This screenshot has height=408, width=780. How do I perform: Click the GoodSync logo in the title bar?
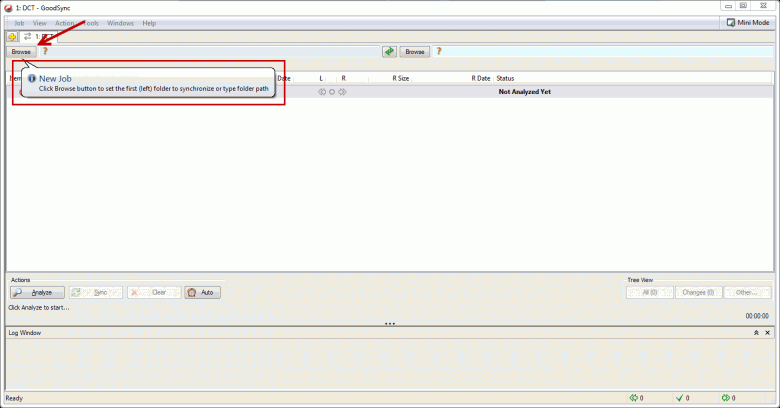8,8
